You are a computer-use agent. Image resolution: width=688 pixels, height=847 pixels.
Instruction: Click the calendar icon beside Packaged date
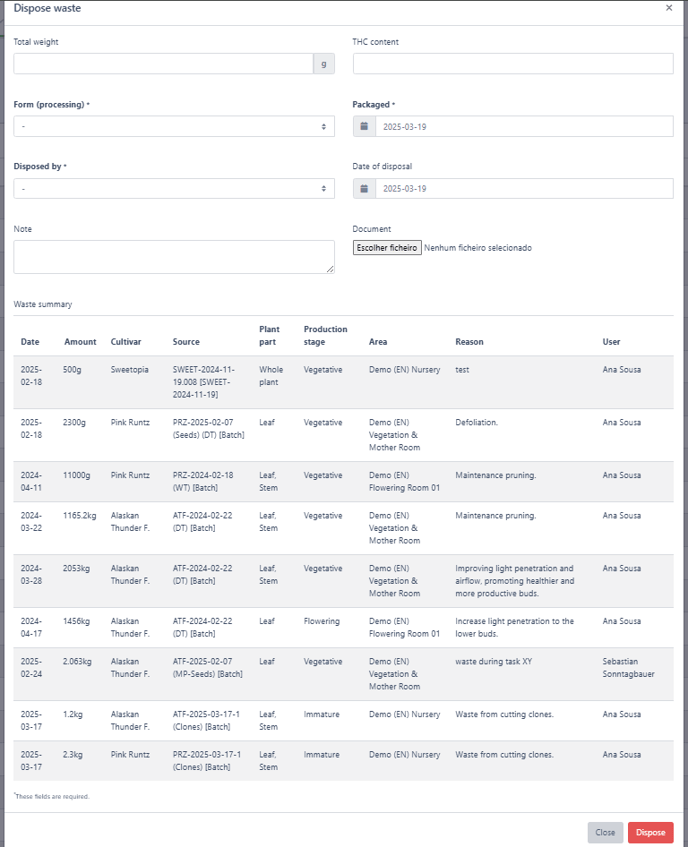tap(365, 126)
